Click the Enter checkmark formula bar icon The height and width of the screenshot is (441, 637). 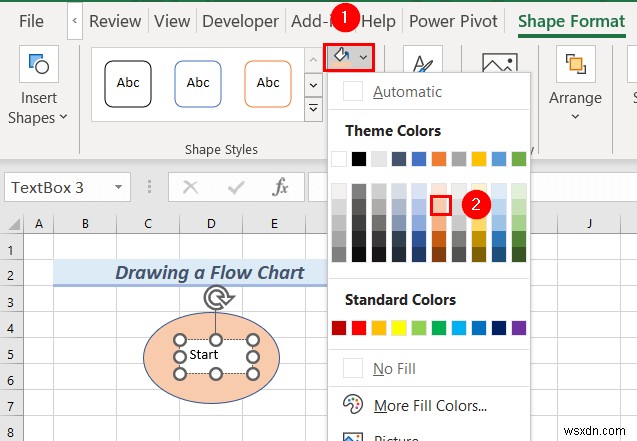point(236,188)
